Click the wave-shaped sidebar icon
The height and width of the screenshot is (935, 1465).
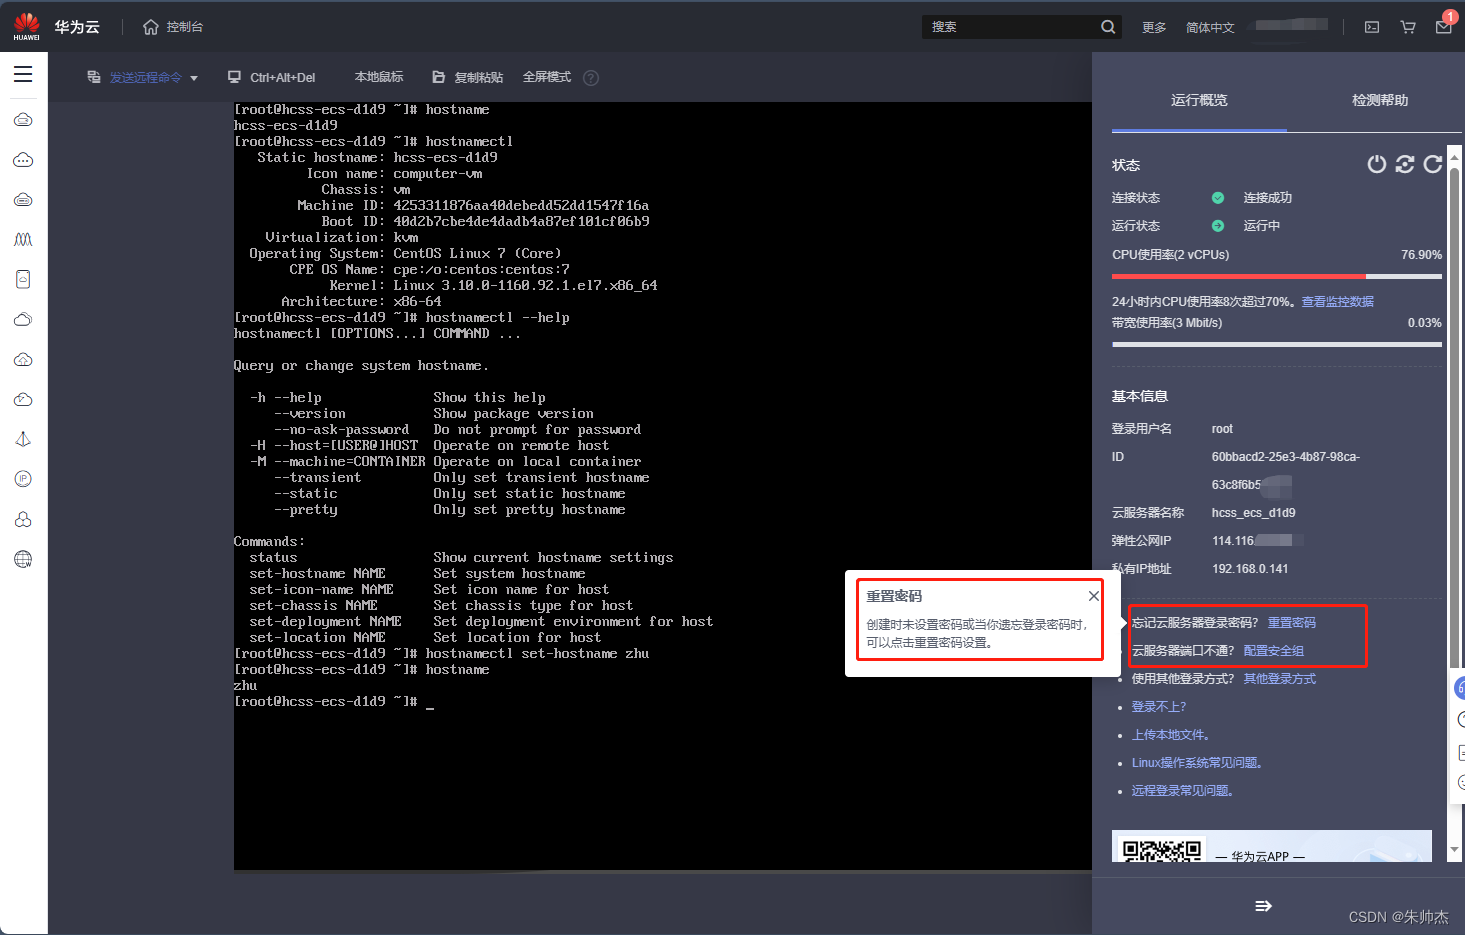click(23, 239)
